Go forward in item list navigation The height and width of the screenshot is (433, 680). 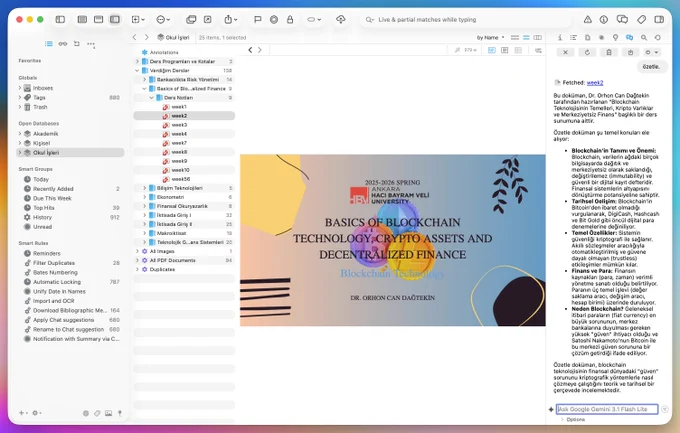coord(147,37)
